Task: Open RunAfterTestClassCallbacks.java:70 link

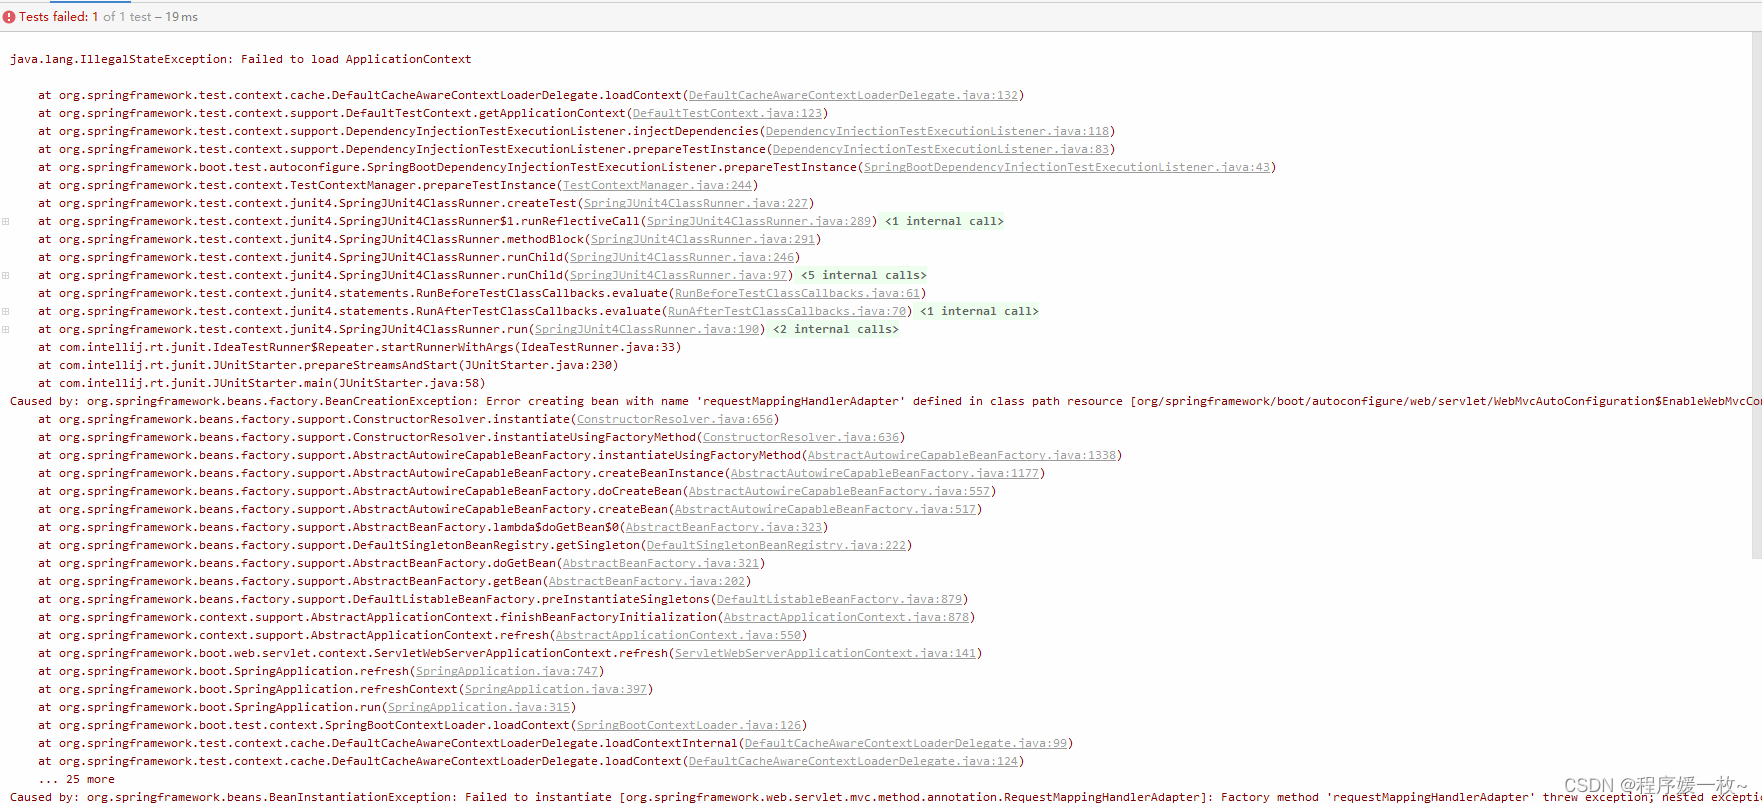Action: pos(787,311)
